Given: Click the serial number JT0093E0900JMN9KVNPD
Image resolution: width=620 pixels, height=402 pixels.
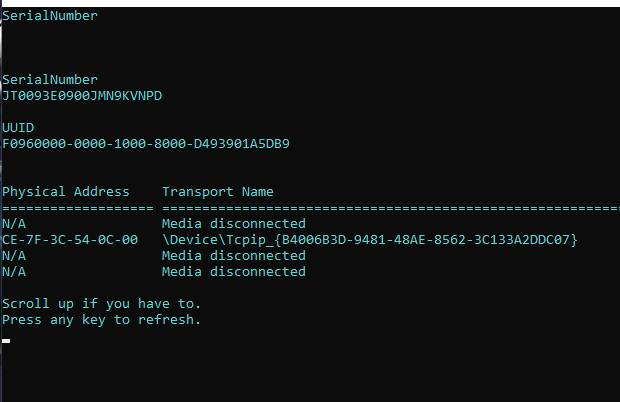Looking at the screenshot, I should (x=82, y=96).
